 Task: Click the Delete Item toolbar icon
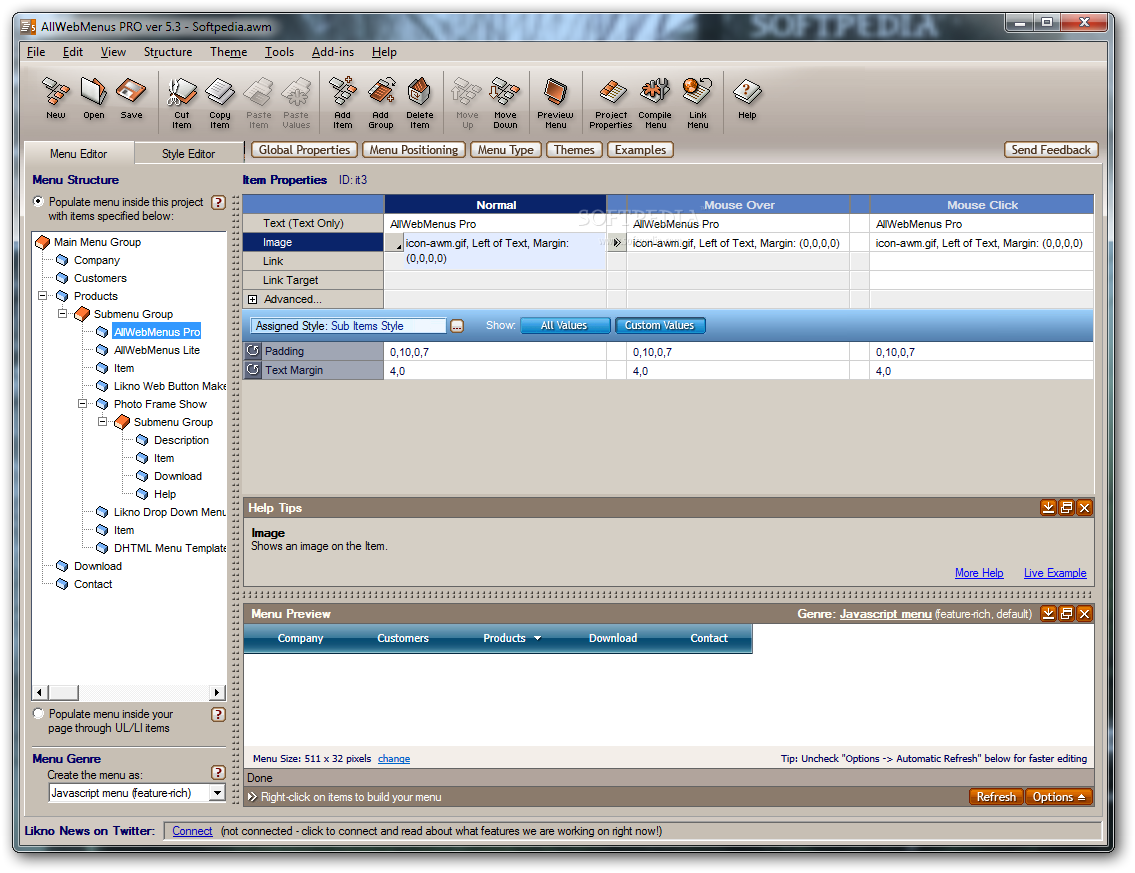(x=419, y=104)
